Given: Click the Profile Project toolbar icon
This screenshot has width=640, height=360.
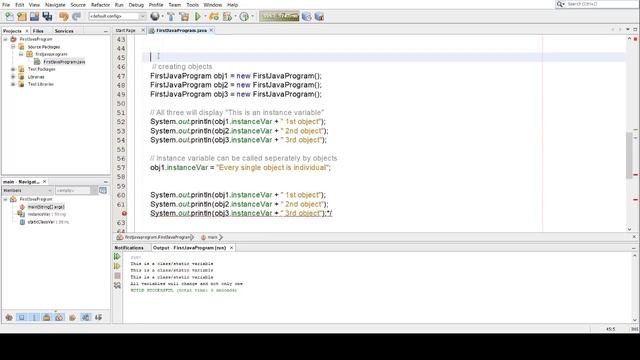Looking at the screenshot, I should click(227, 16).
